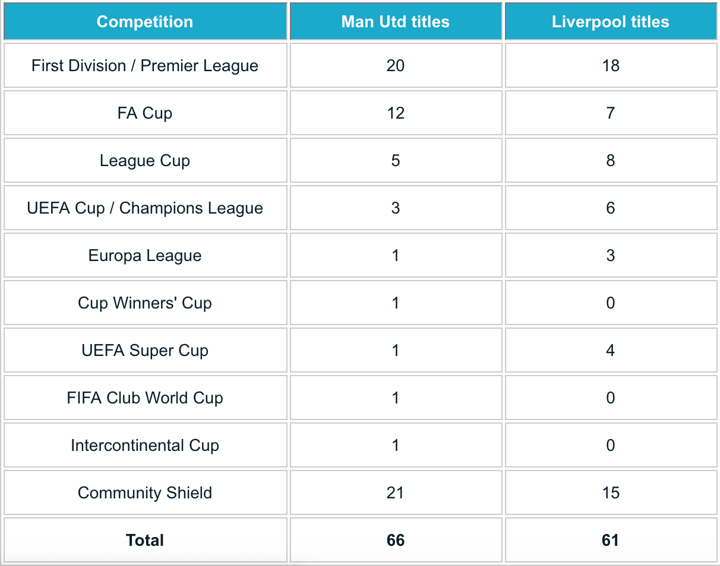Viewport: 720px width, 566px height.
Task: Select the Community Shield competition cell
Action: [x=145, y=493]
